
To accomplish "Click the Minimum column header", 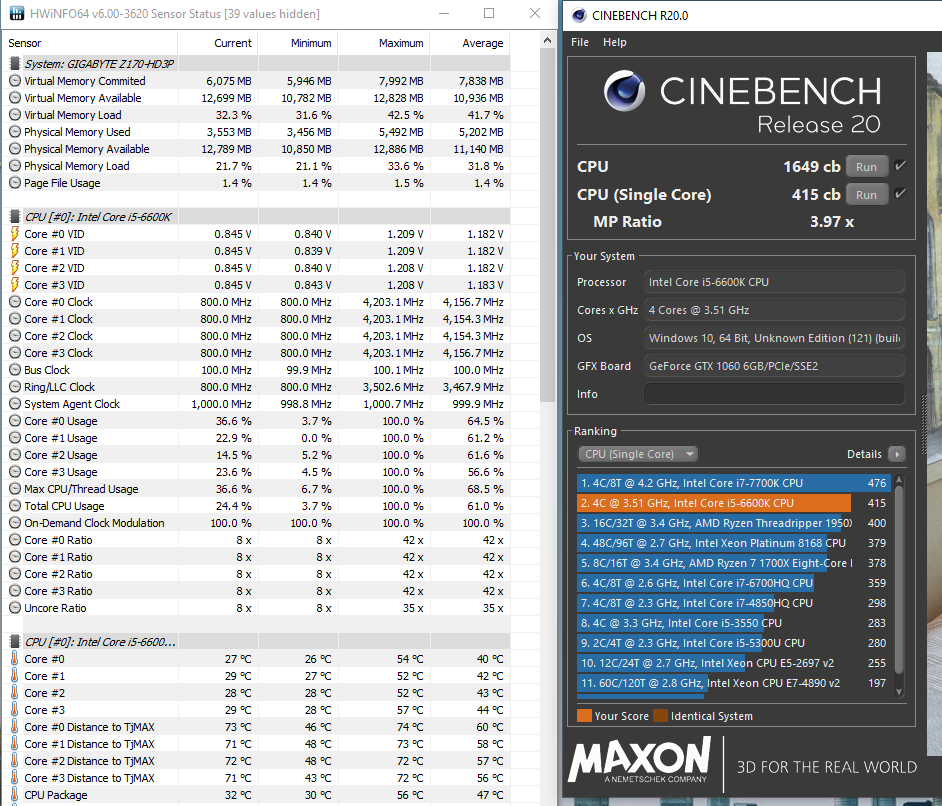I will coord(298,43).
